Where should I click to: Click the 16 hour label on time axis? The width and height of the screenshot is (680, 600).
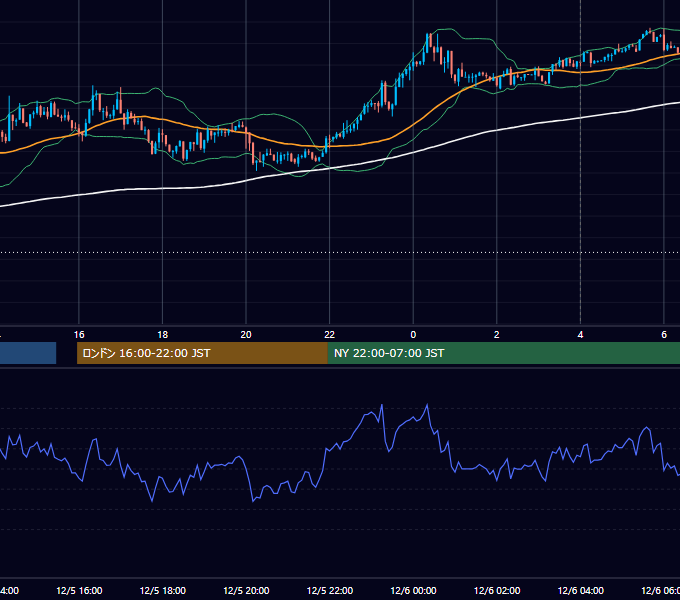(x=79, y=335)
